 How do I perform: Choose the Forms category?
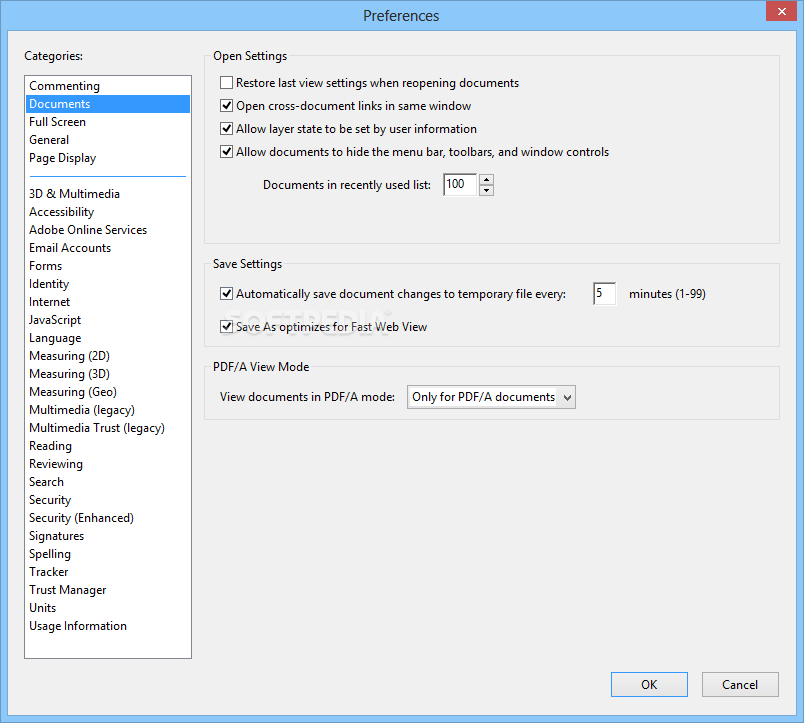(108, 266)
